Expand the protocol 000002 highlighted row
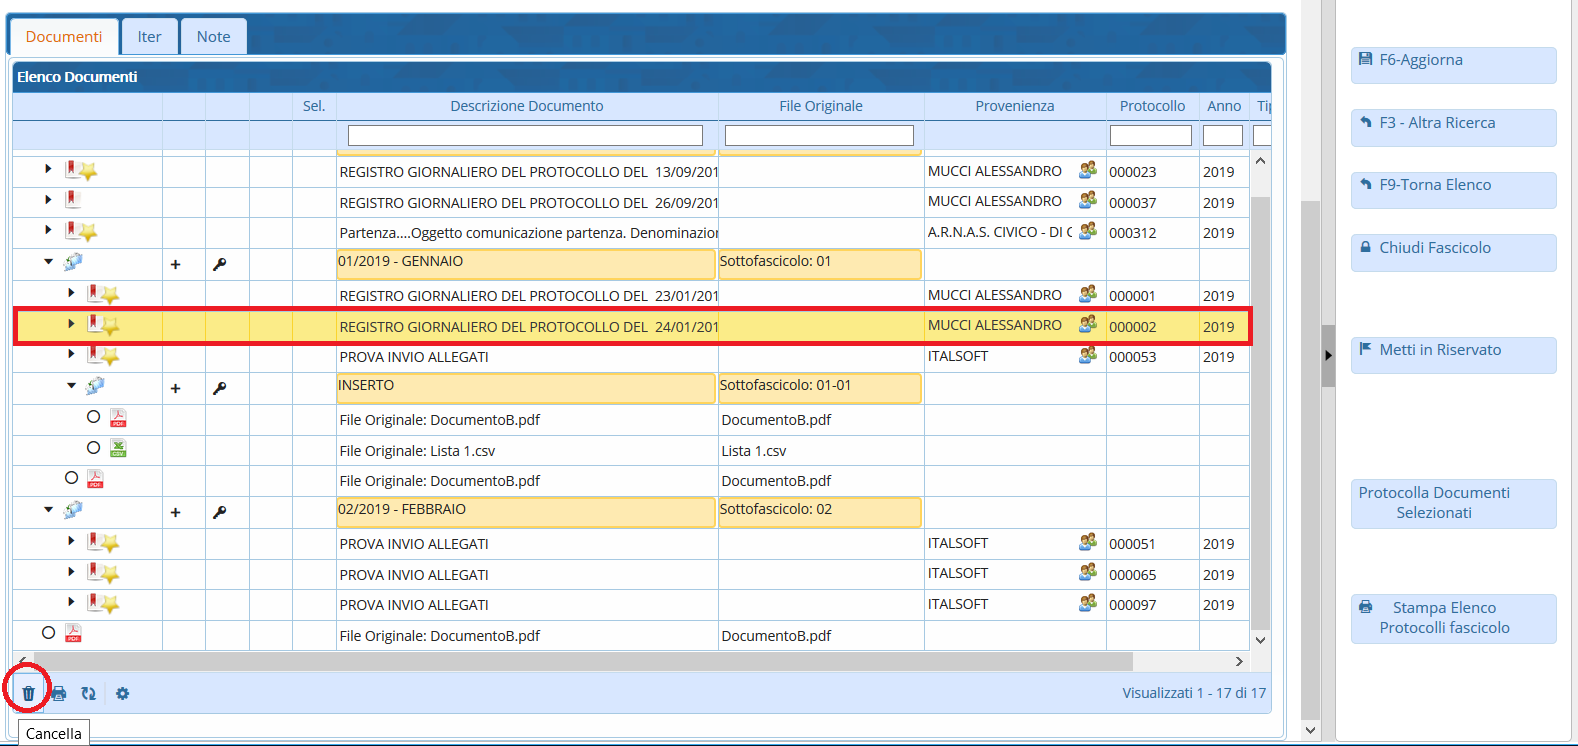The image size is (1578, 746). point(71,324)
